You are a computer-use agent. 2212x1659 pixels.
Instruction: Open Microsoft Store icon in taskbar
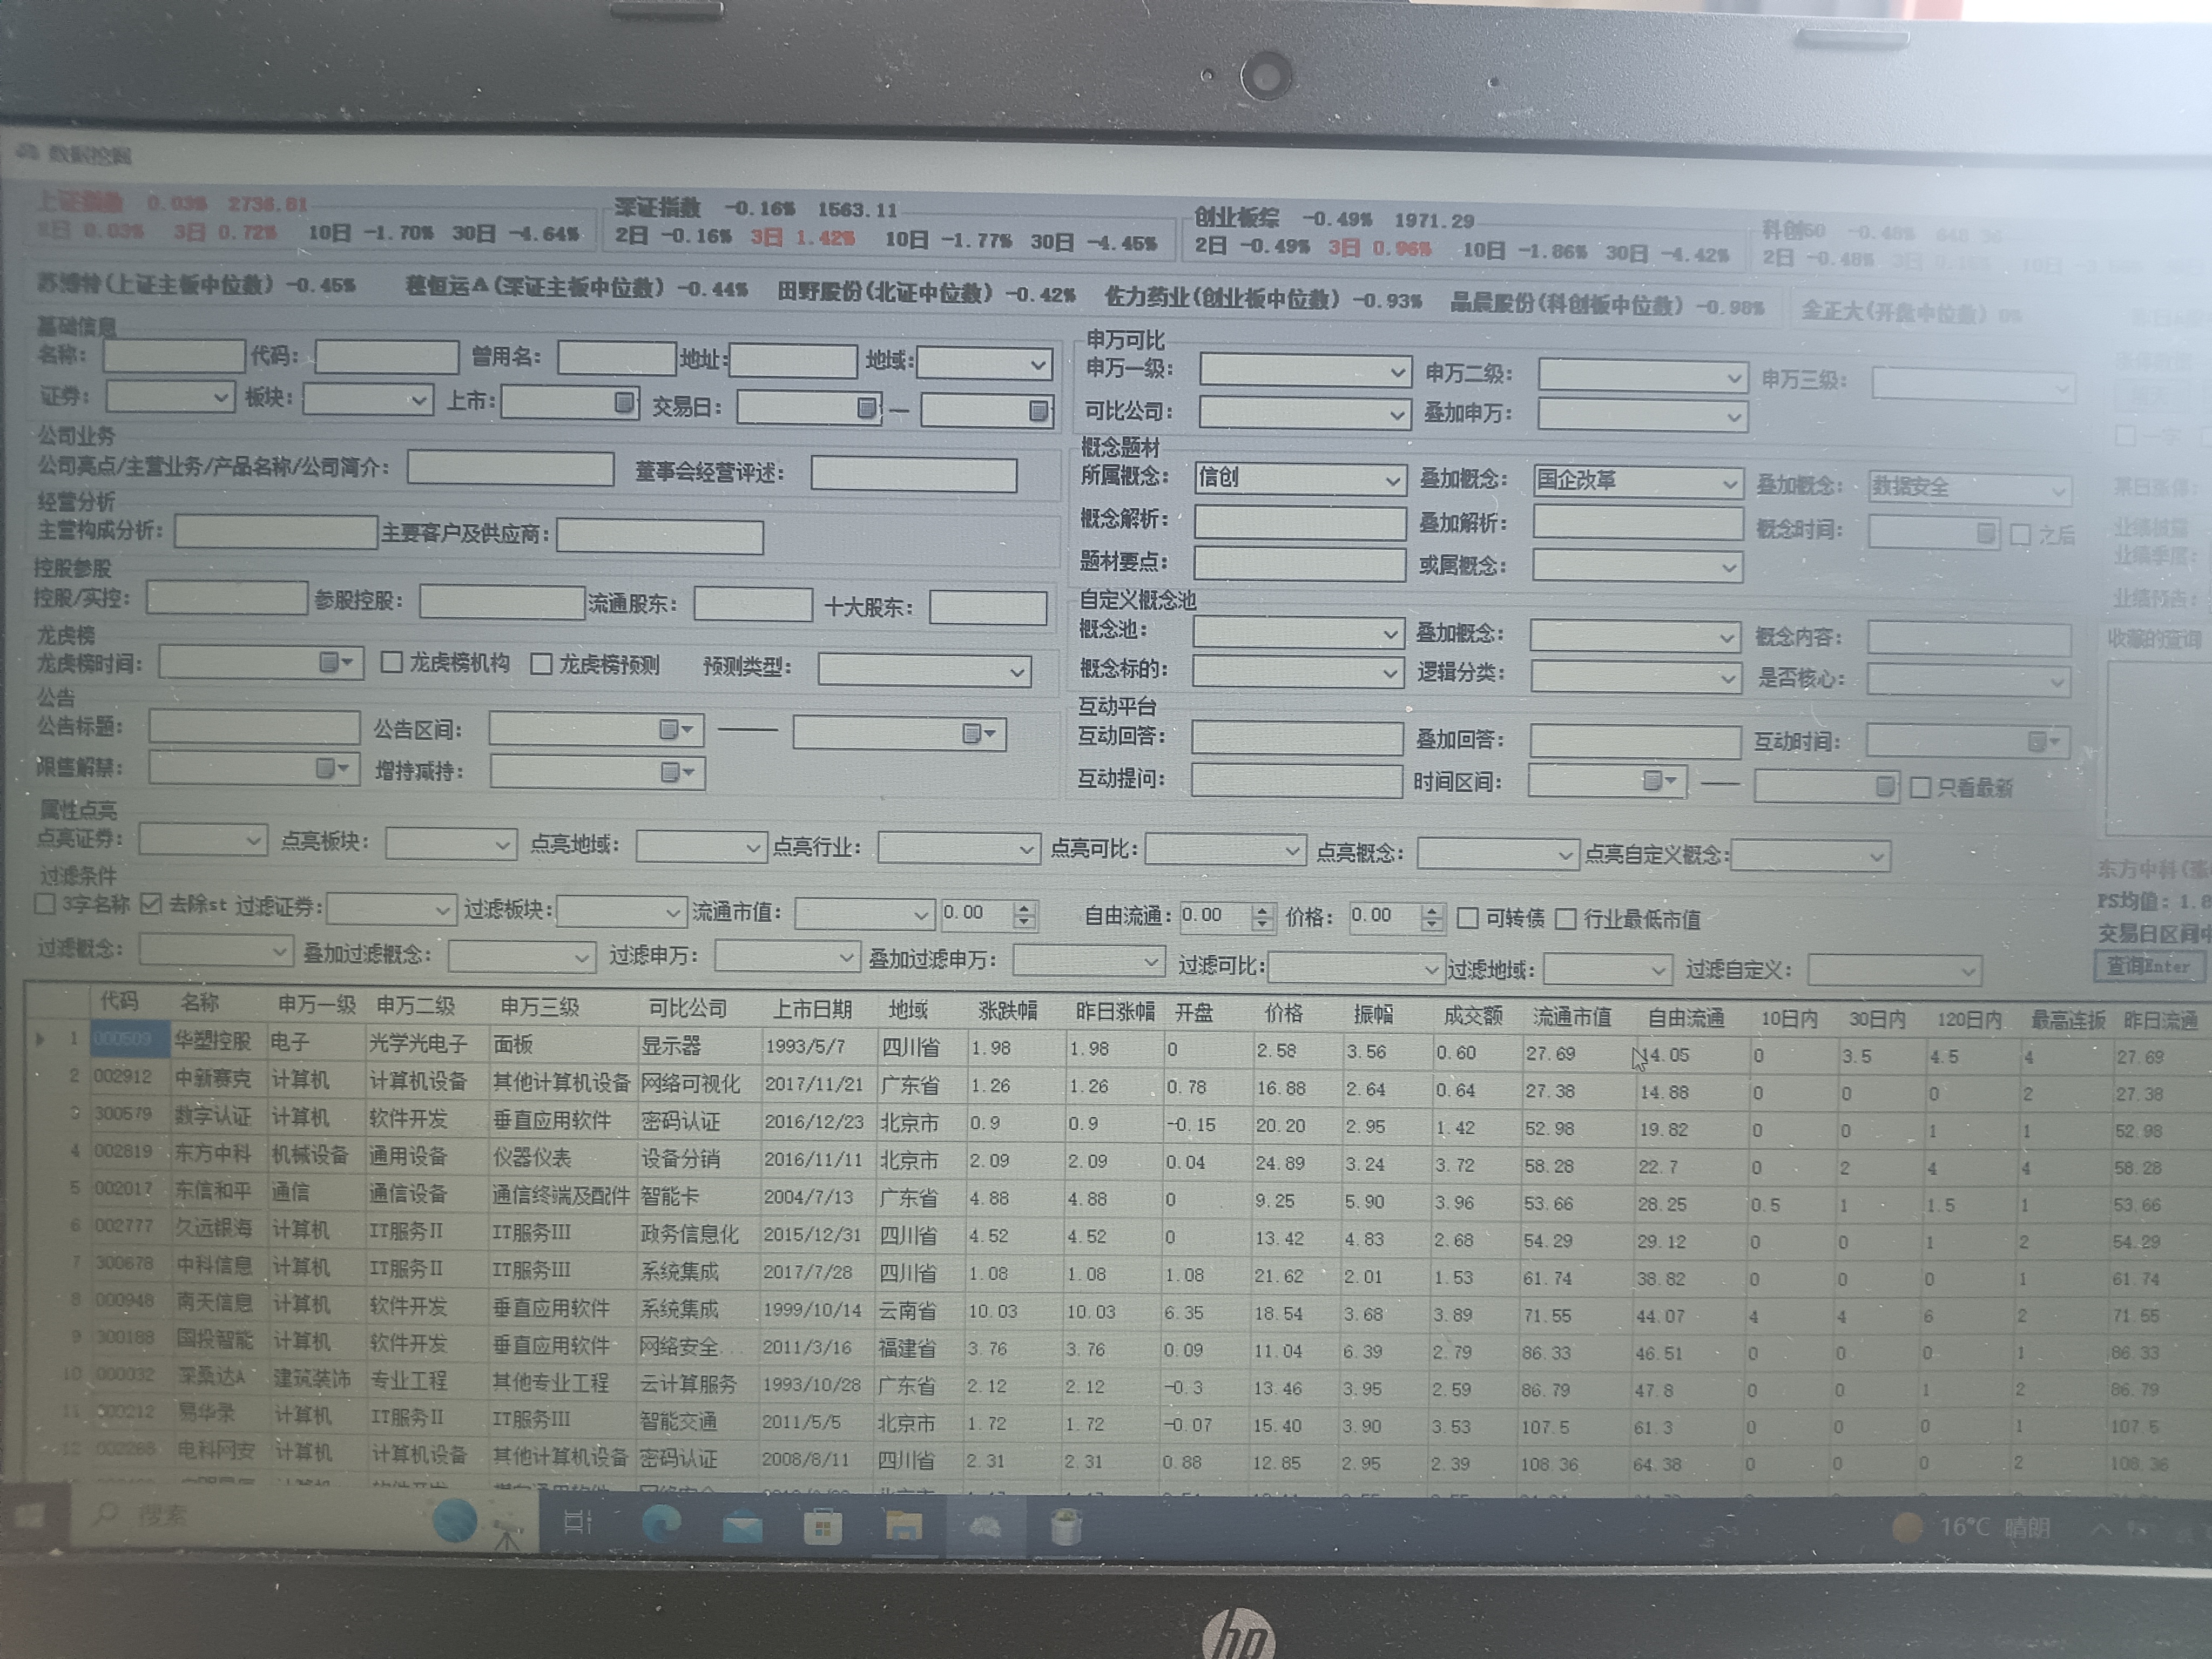coord(822,1527)
